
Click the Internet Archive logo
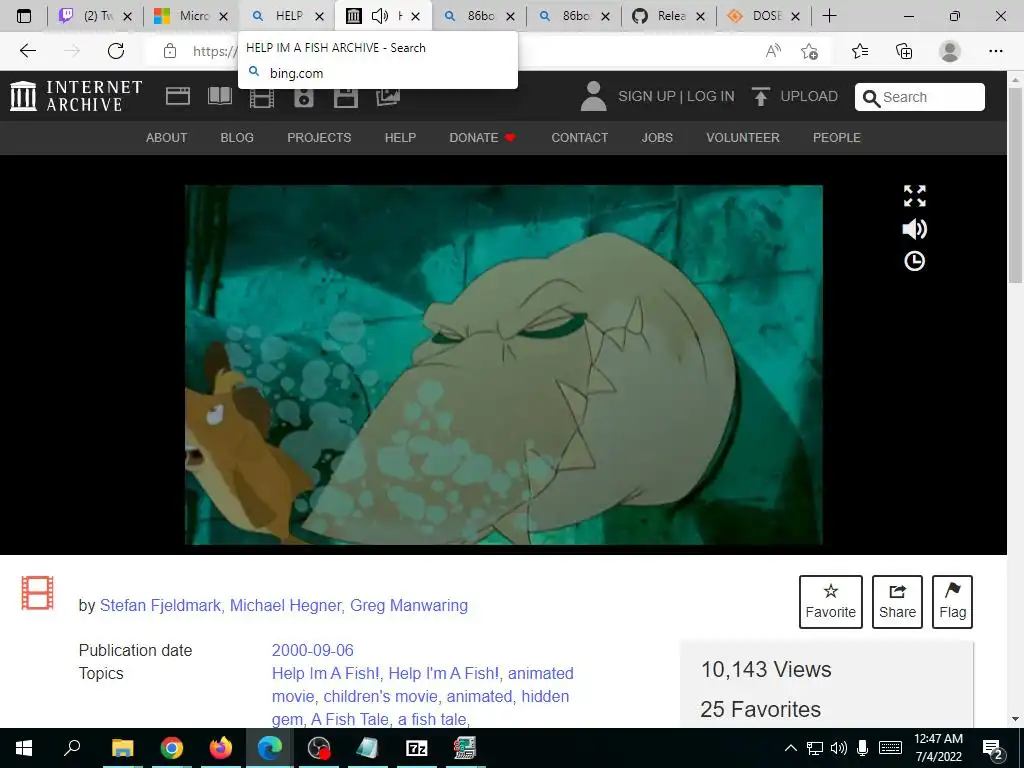coord(76,96)
